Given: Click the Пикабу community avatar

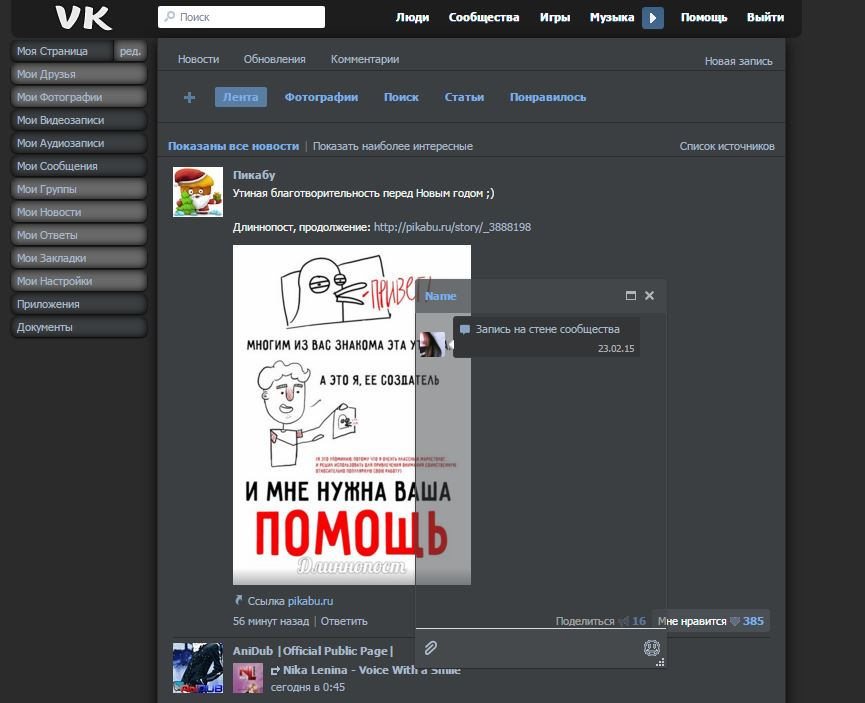Looking at the screenshot, I should coord(198,192).
